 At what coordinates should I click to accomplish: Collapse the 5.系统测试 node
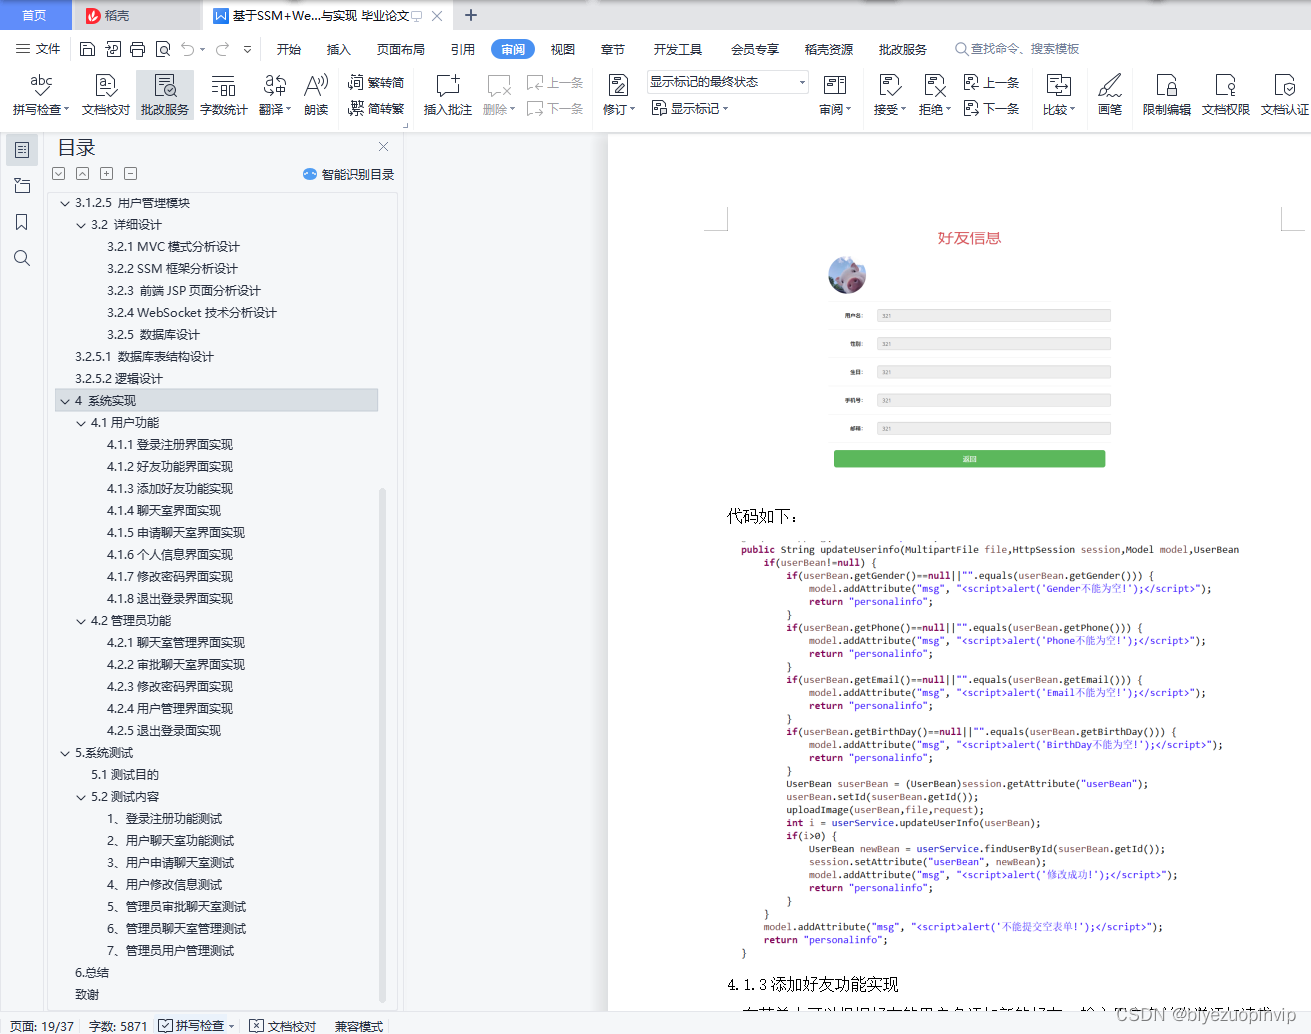coord(65,753)
